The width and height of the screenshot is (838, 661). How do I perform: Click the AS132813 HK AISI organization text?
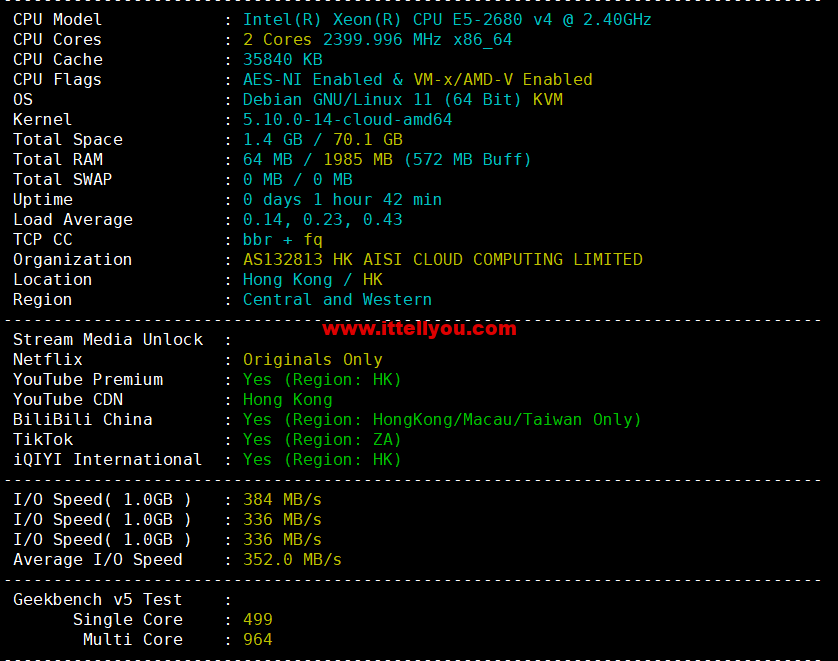pos(442,260)
